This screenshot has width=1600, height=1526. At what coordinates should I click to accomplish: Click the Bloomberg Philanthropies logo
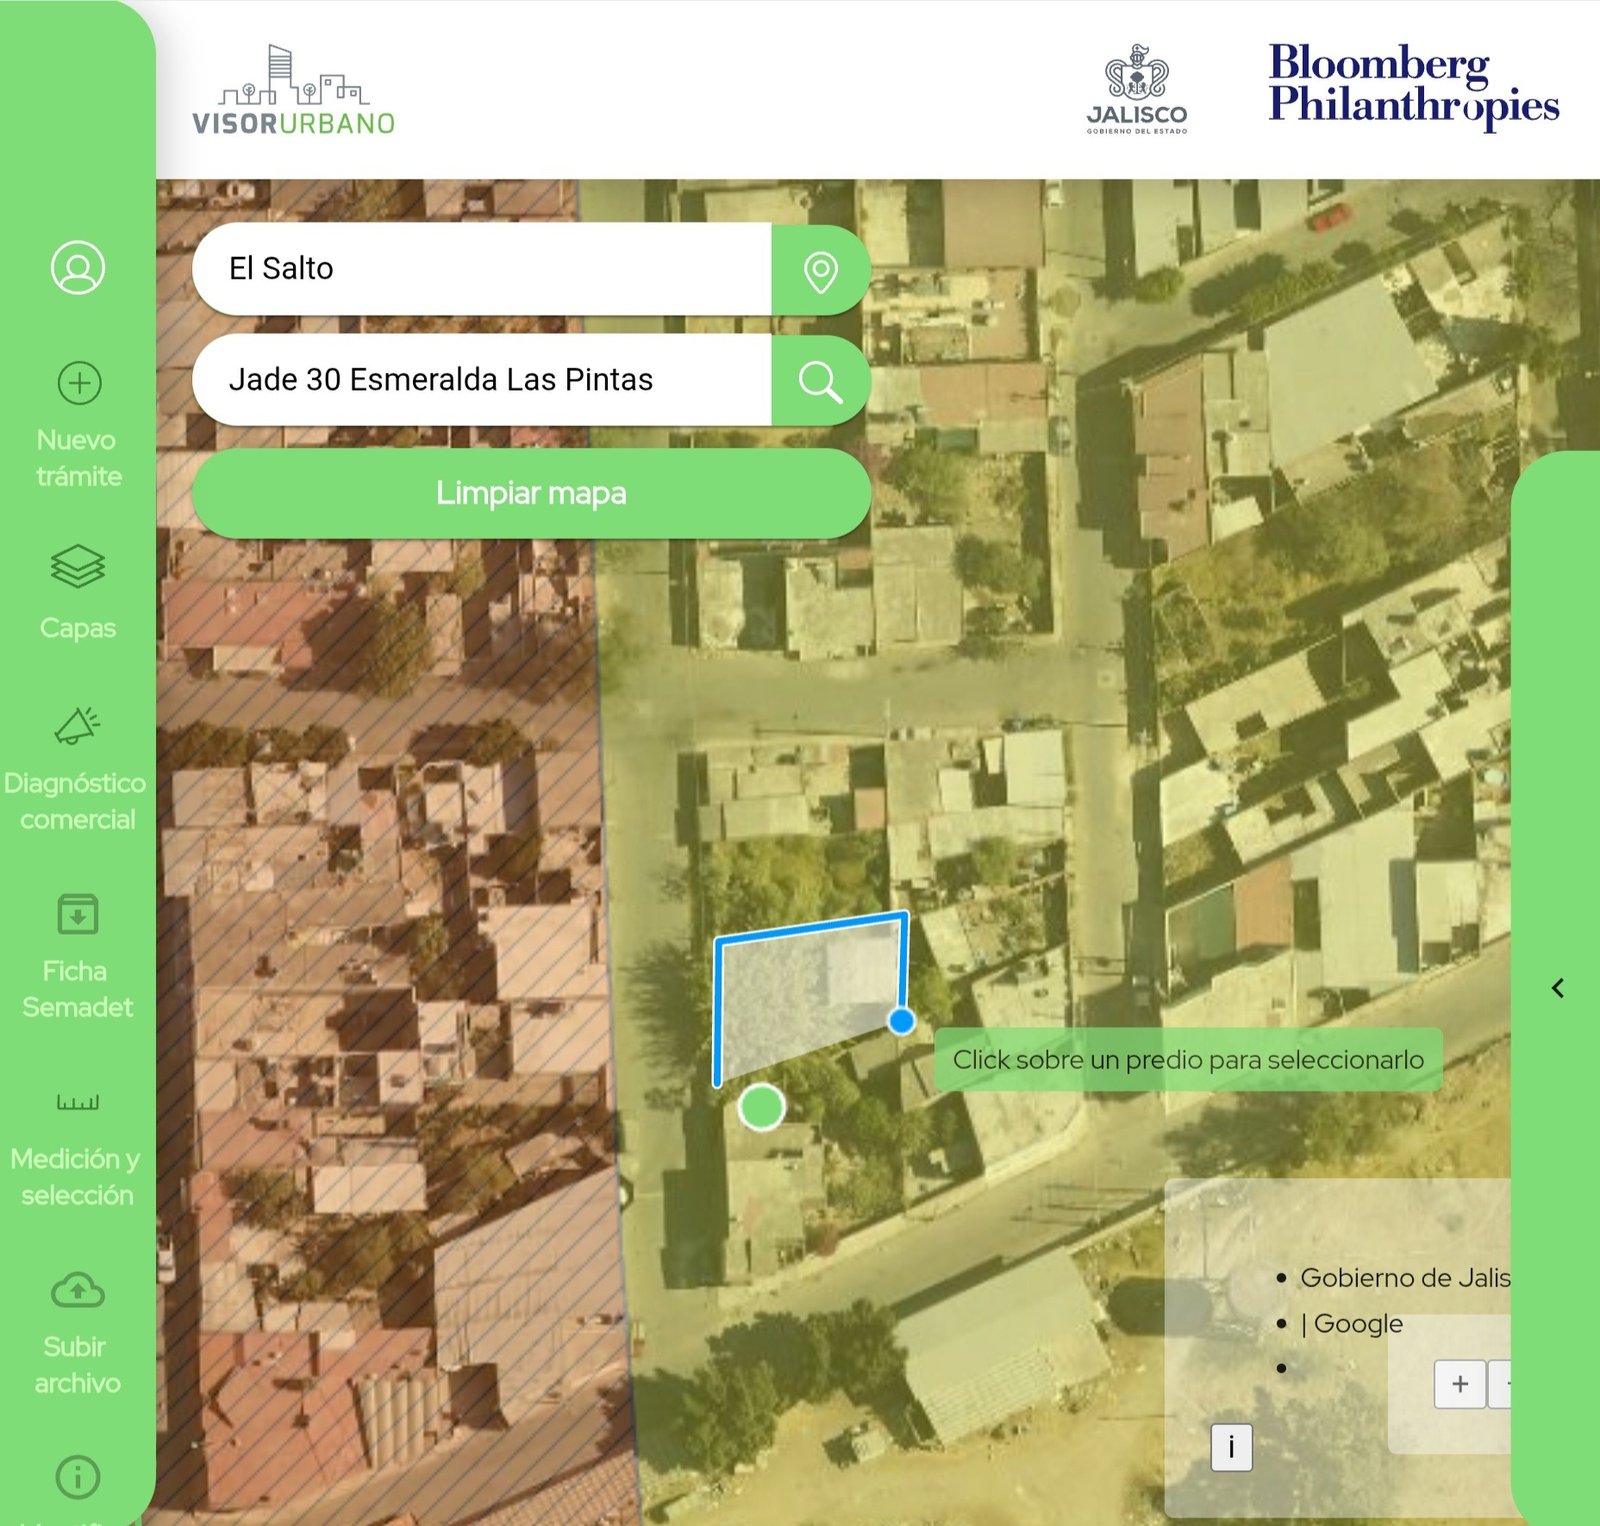[1413, 84]
